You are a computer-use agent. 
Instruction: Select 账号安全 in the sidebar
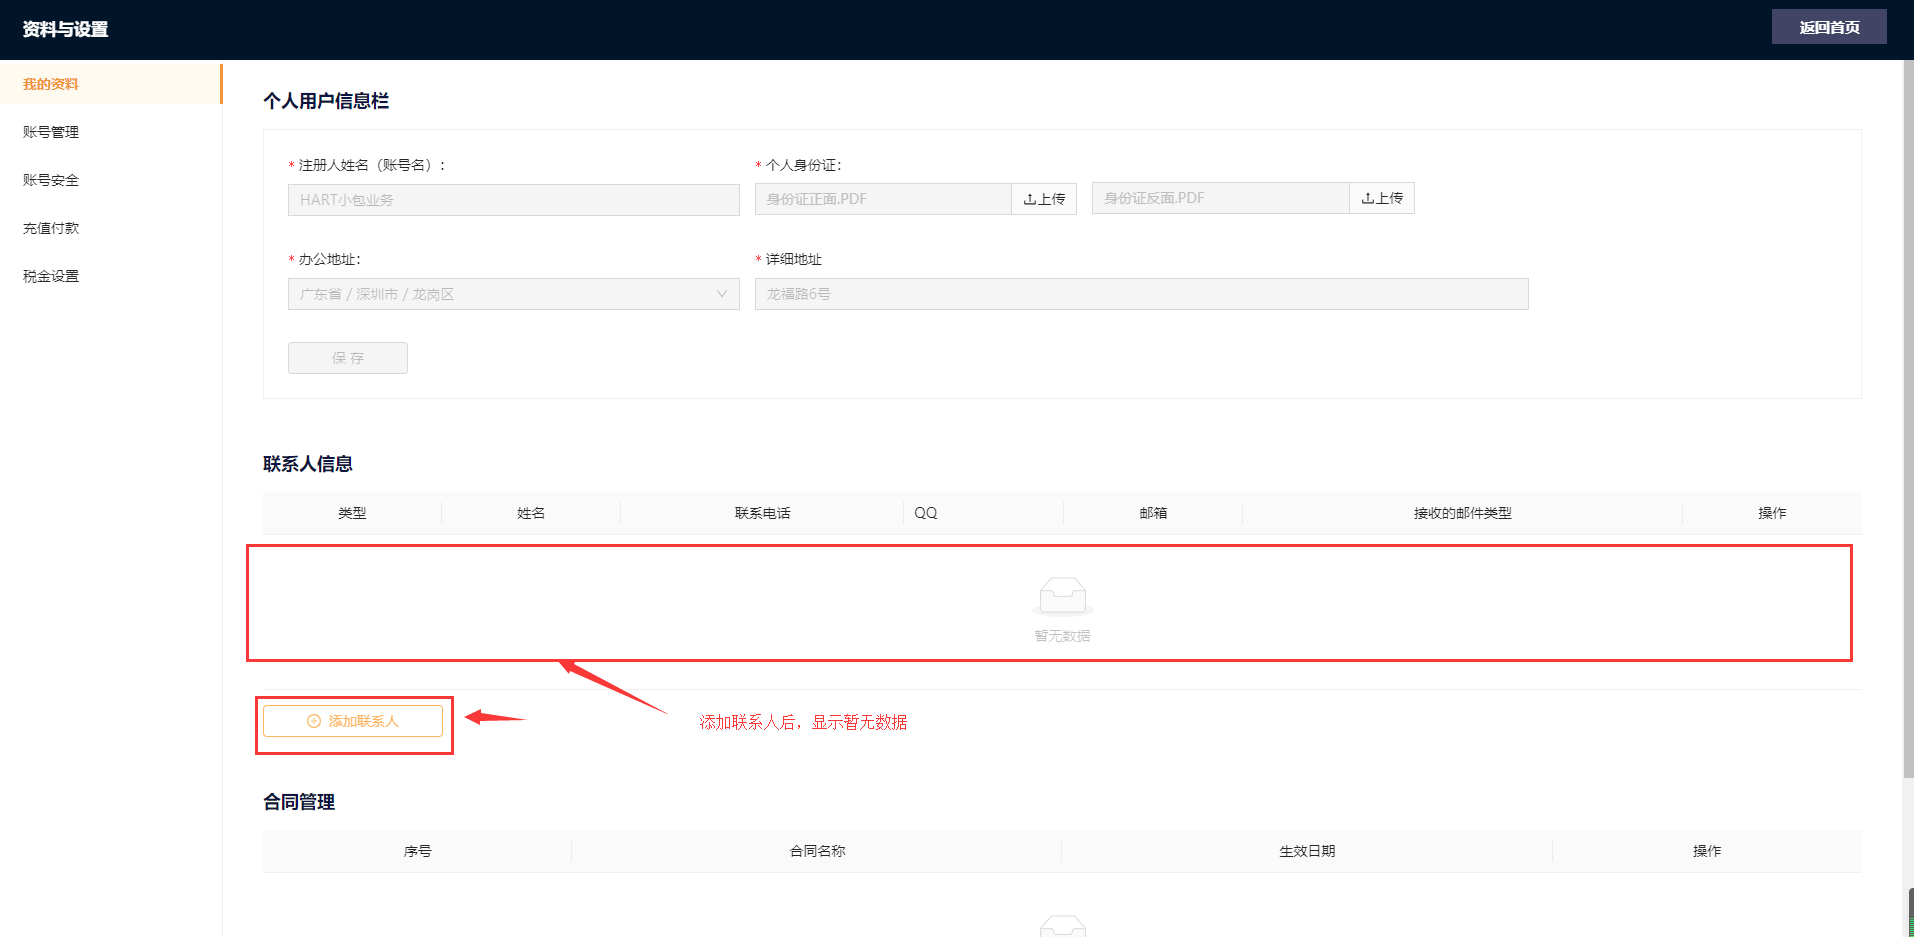click(51, 180)
